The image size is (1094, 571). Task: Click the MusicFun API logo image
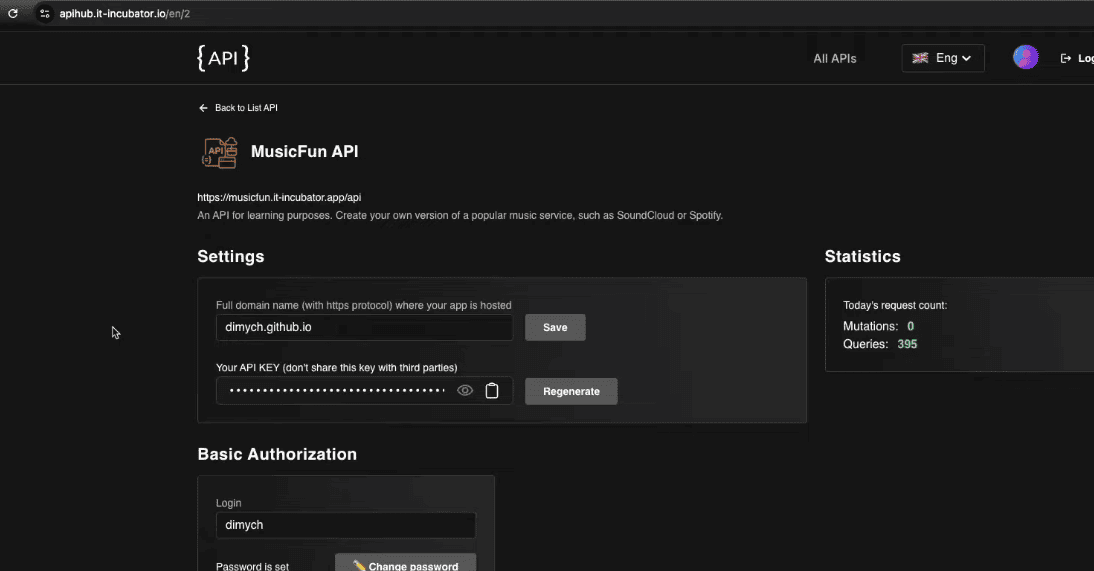coord(220,152)
